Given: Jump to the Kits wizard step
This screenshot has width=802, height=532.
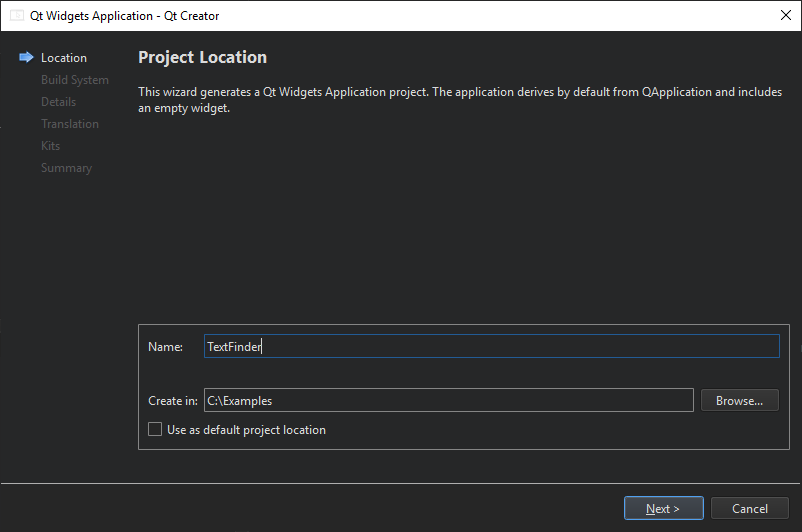Looking at the screenshot, I should pyautogui.click(x=51, y=146).
